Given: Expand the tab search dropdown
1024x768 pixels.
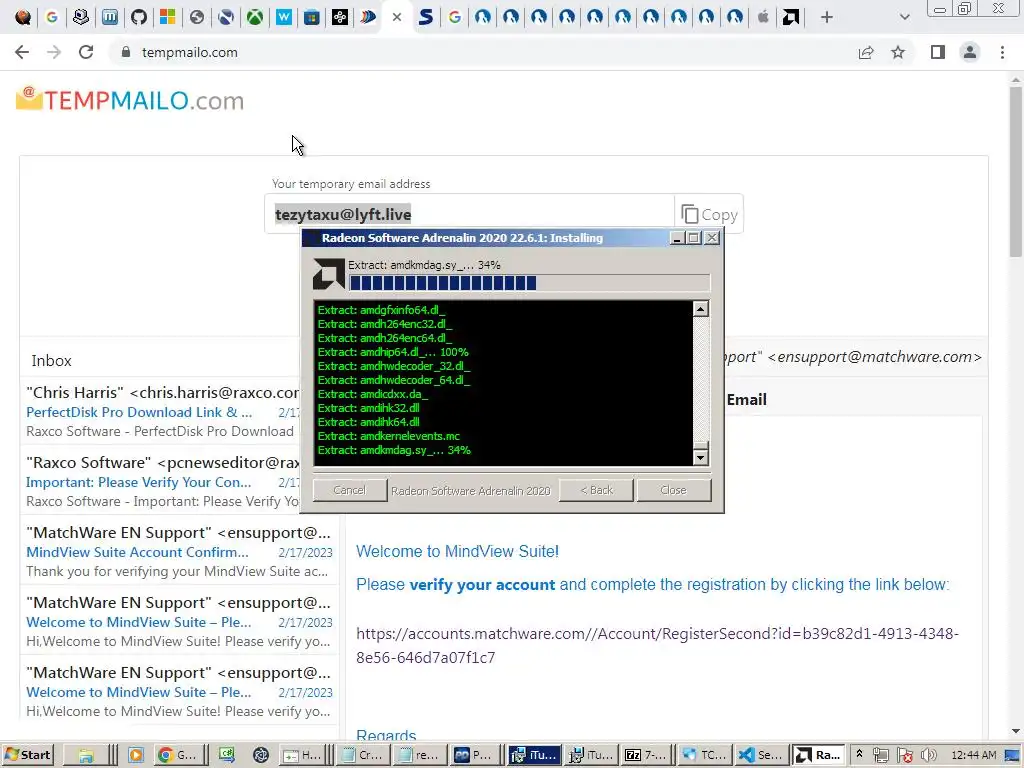Looking at the screenshot, I should tap(904, 17).
